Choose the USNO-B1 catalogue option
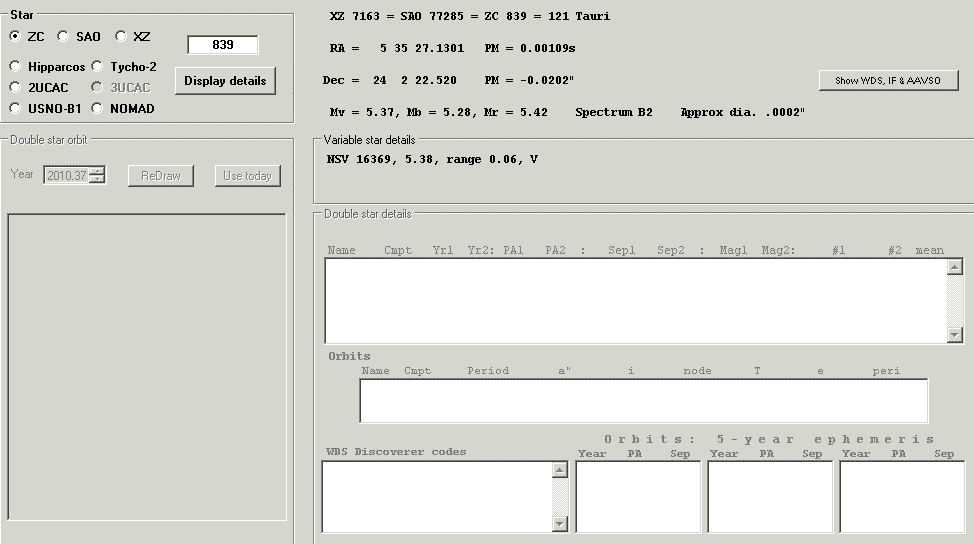 (x=15, y=108)
